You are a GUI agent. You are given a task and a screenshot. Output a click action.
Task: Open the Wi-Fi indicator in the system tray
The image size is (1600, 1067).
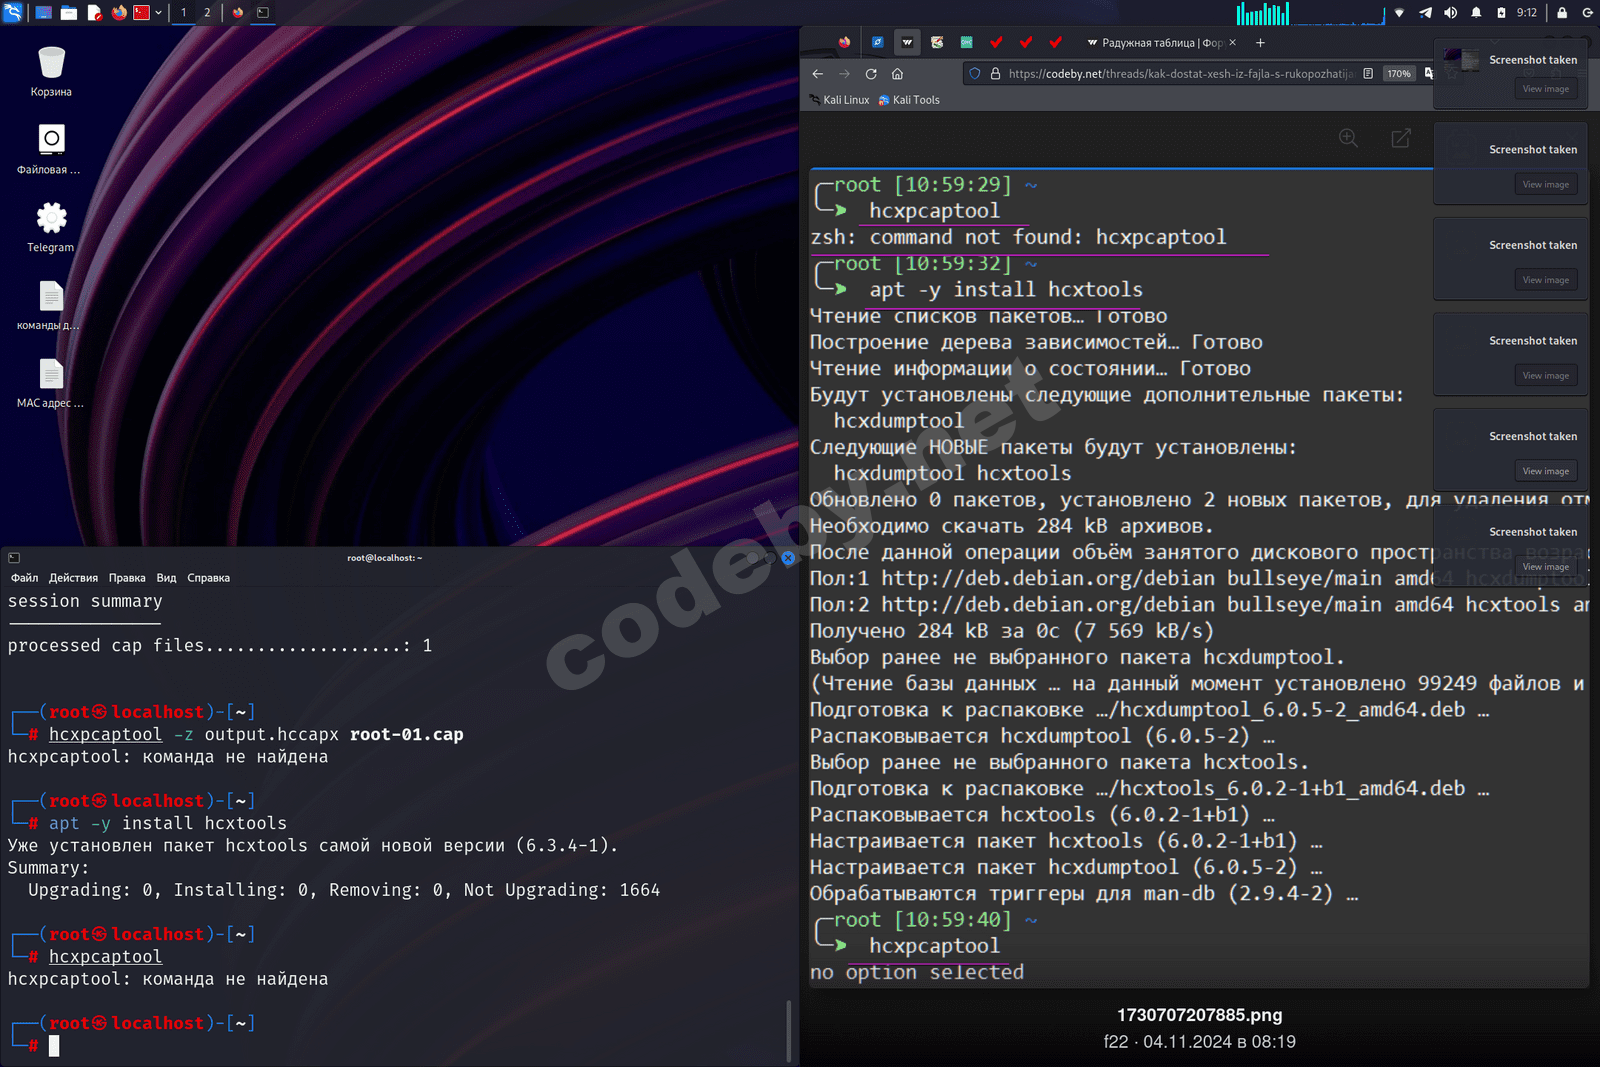tap(1399, 13)
